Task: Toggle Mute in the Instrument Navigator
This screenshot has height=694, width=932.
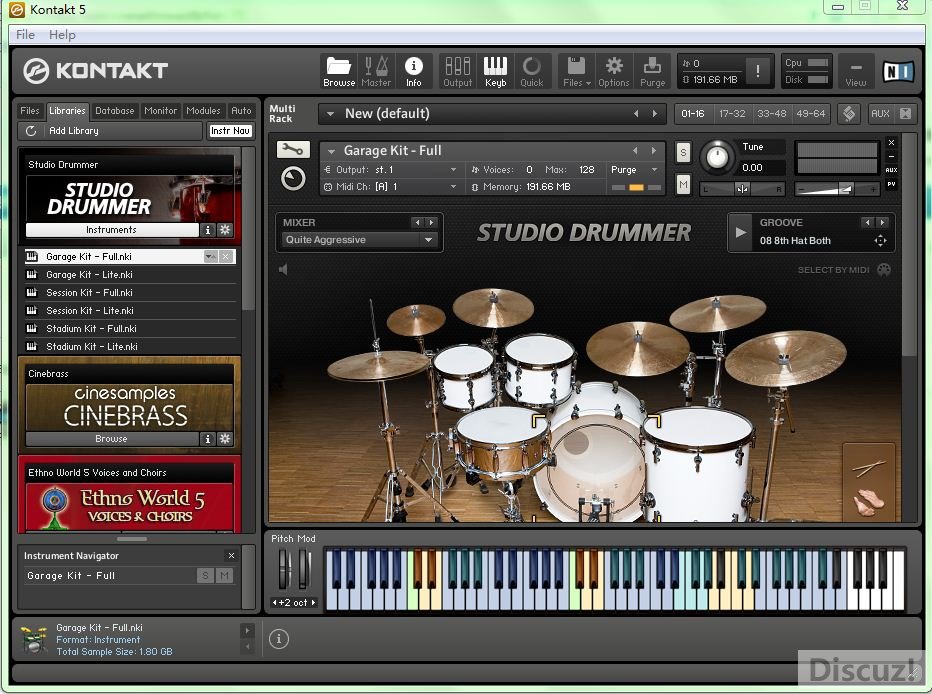Action: 224,575
